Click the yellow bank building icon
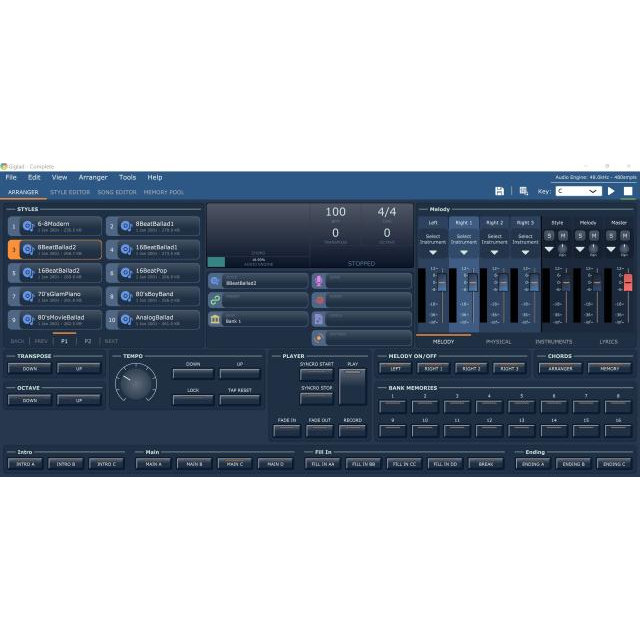The image size is (640, 640). coord(215,319)
